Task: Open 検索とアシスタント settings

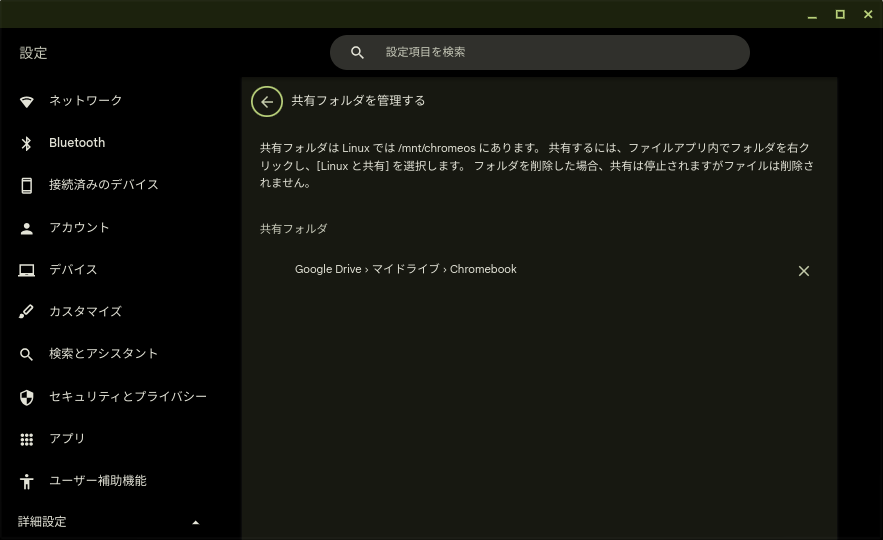Action: point(103,354)
